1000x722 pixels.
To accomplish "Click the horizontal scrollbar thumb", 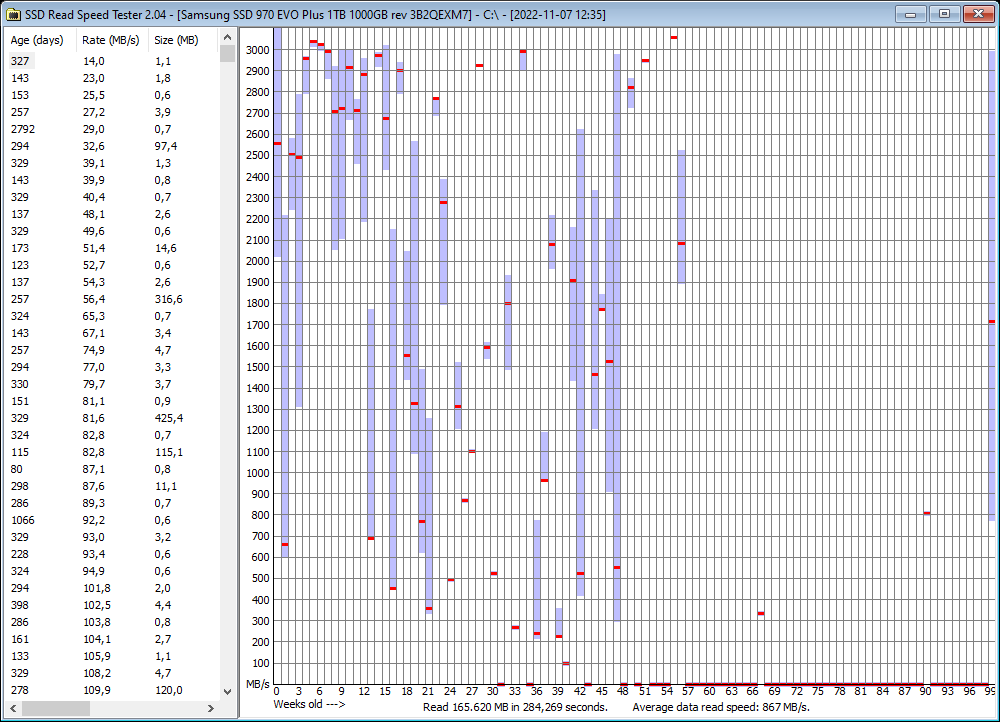I will click(55, 708).
